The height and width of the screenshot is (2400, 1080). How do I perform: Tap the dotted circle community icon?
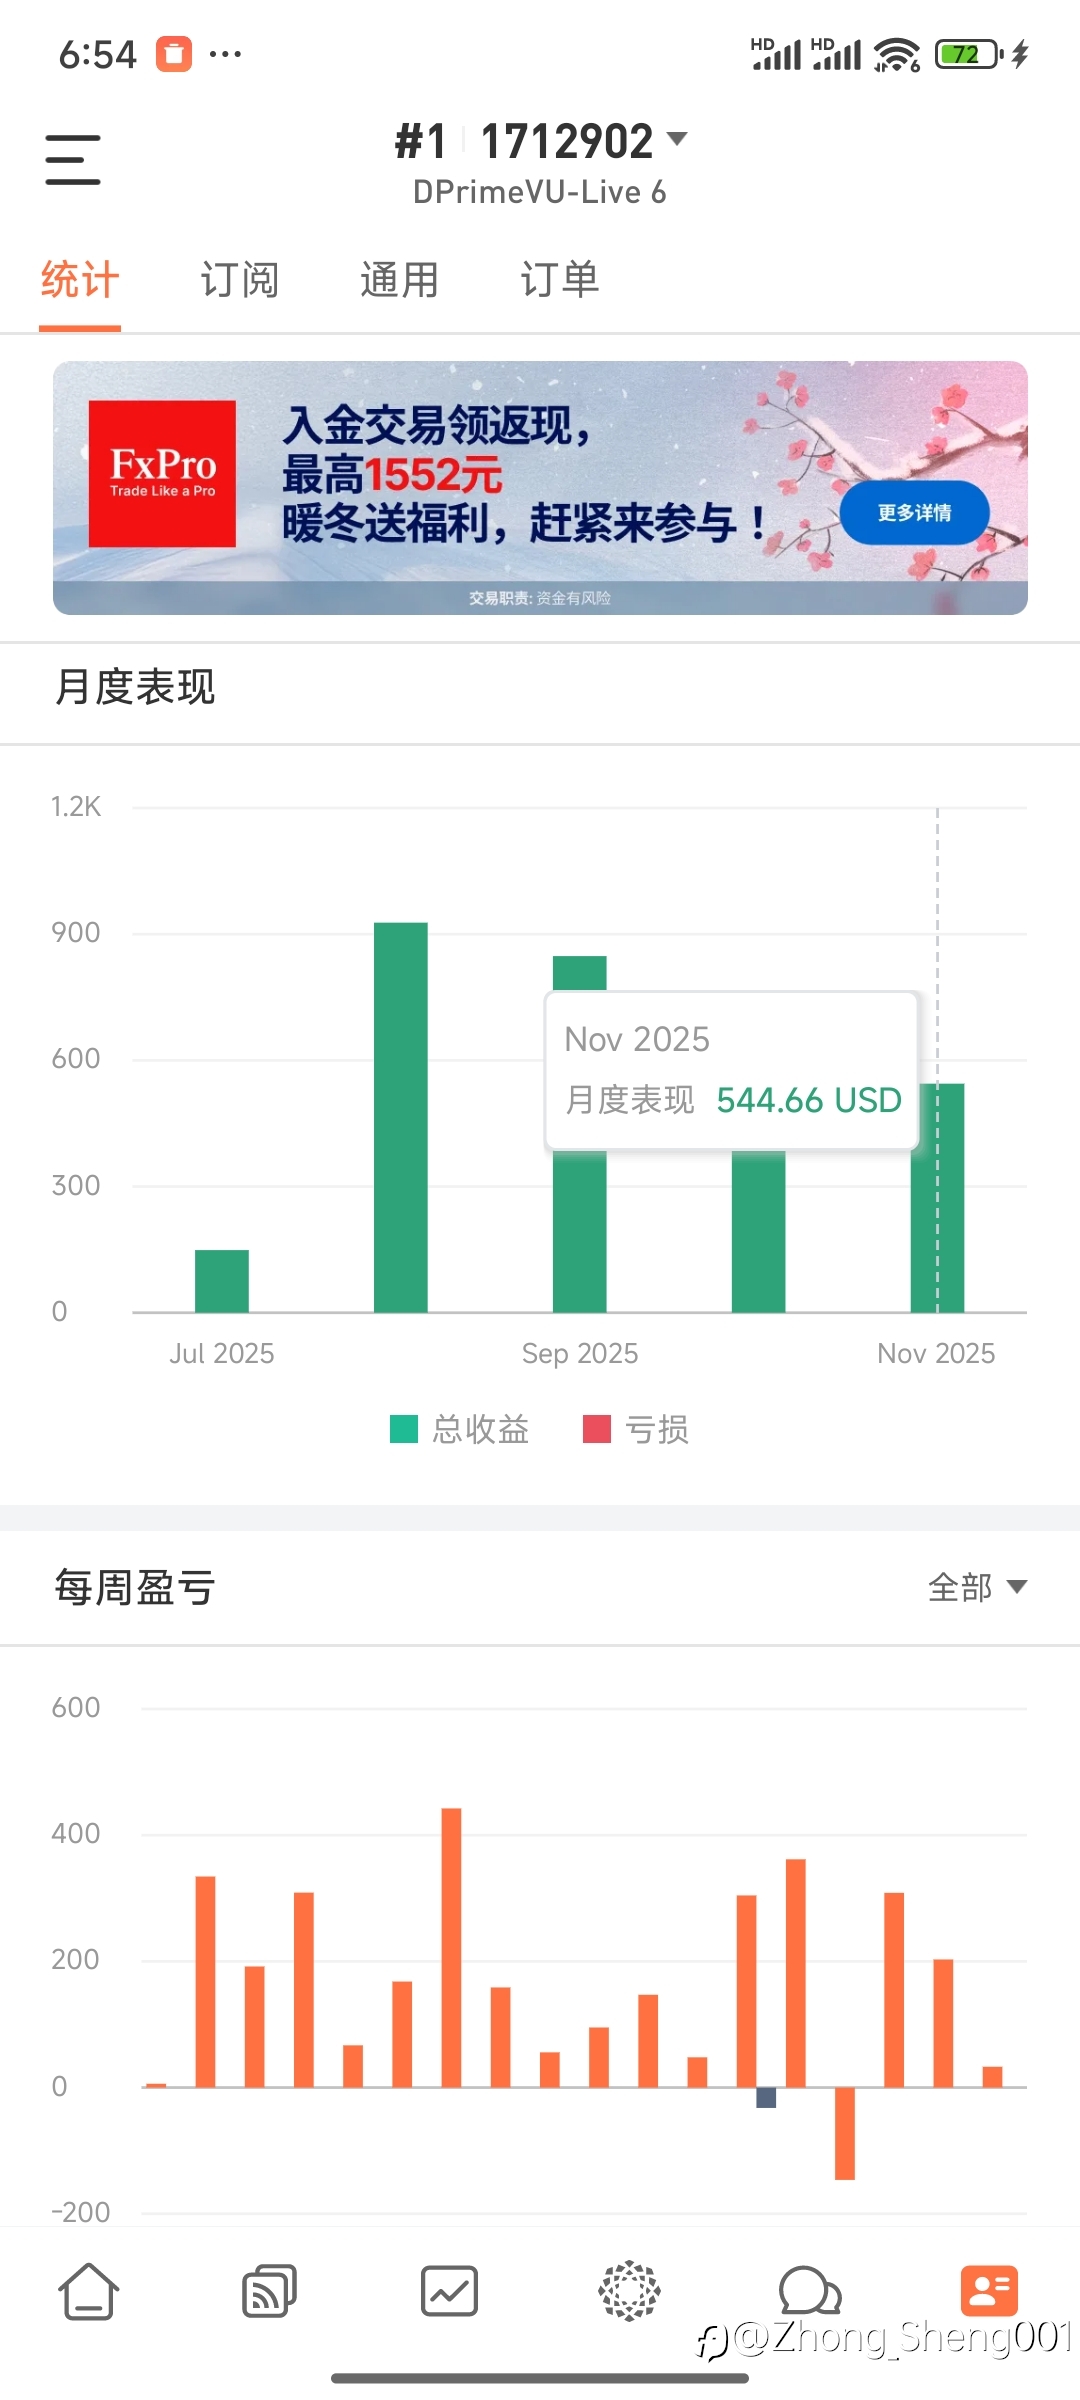pyautogui.click(x=629, y=2290)
